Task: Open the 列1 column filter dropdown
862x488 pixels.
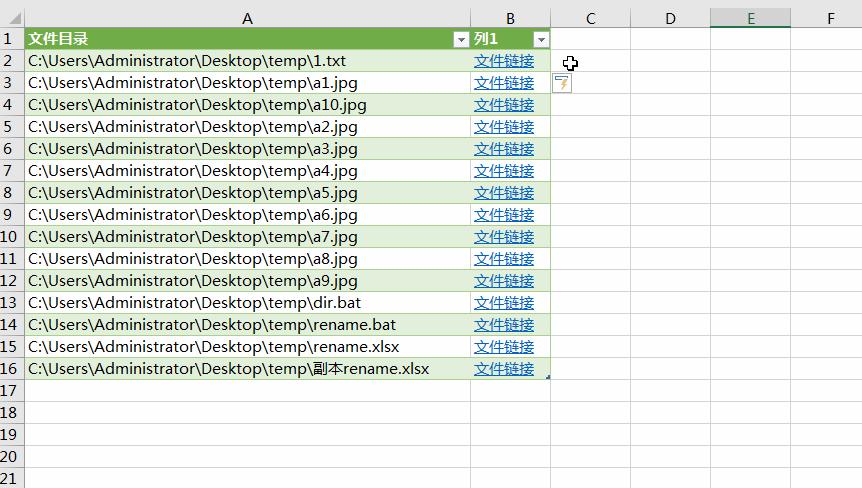Action: pos(541,40)
